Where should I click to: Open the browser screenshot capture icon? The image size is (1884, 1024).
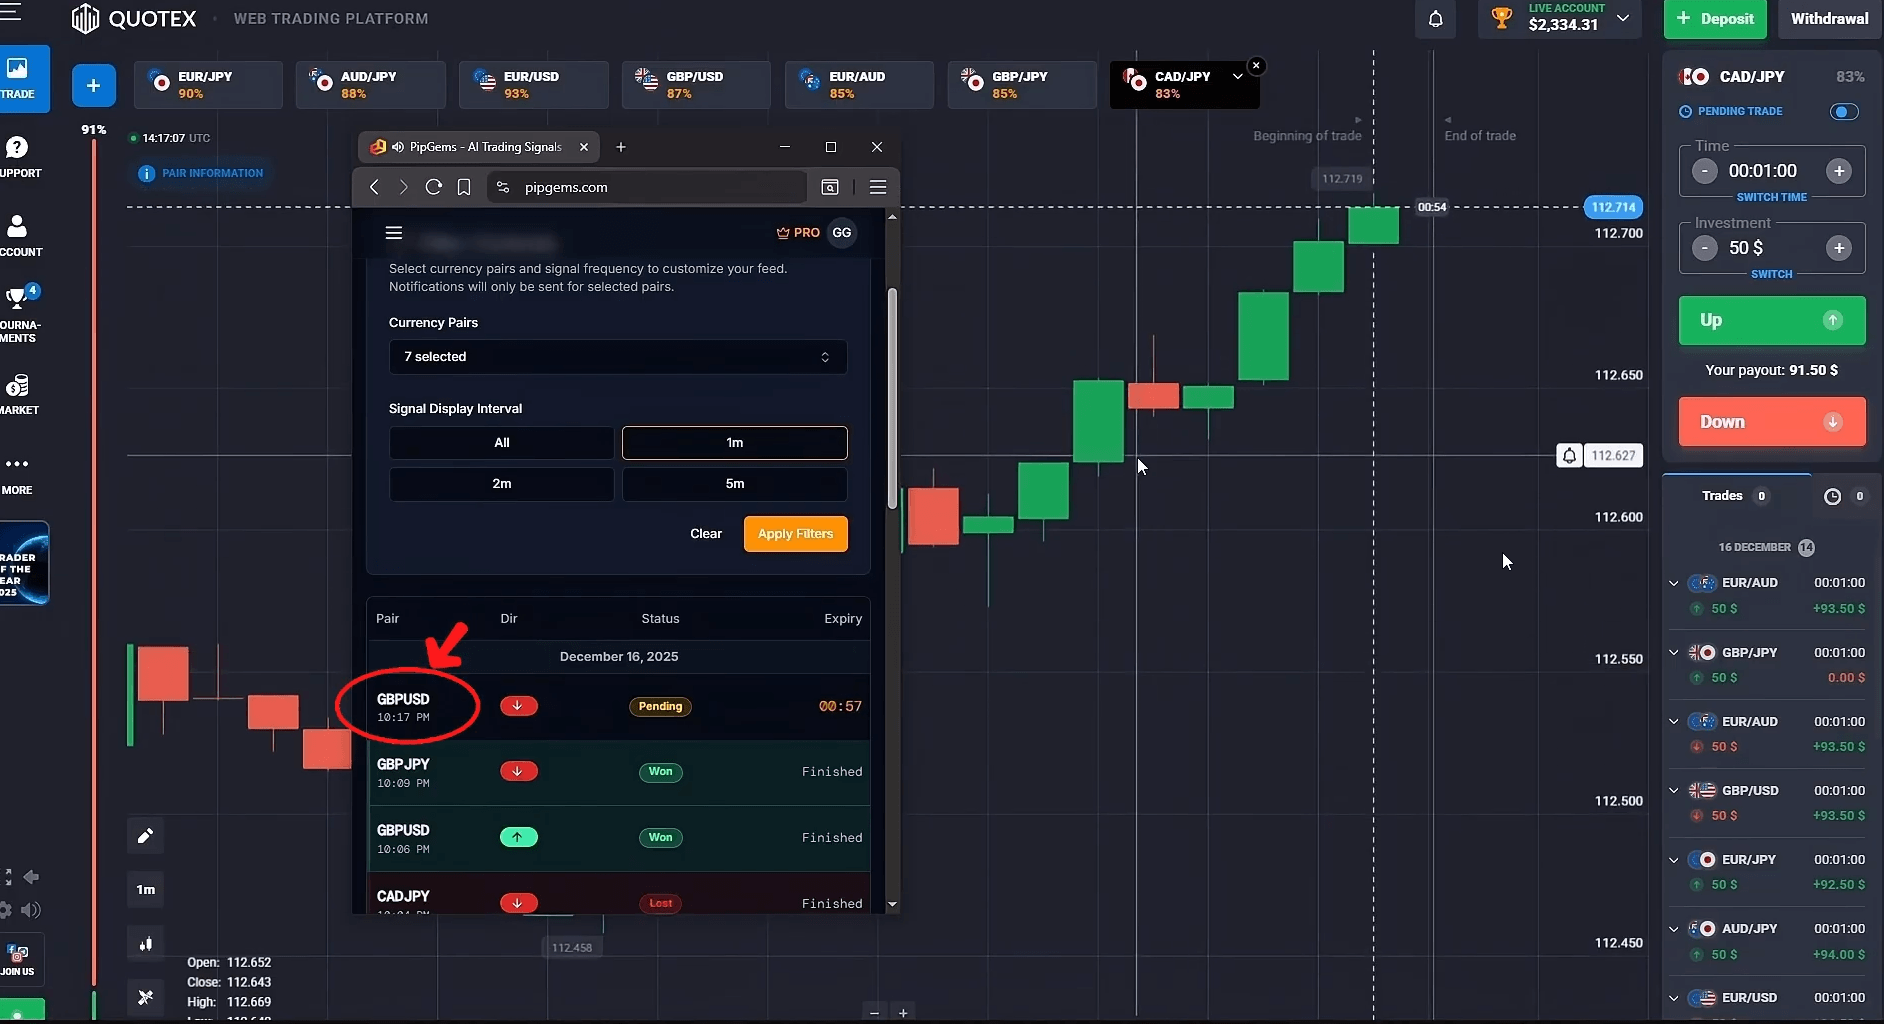830,187
